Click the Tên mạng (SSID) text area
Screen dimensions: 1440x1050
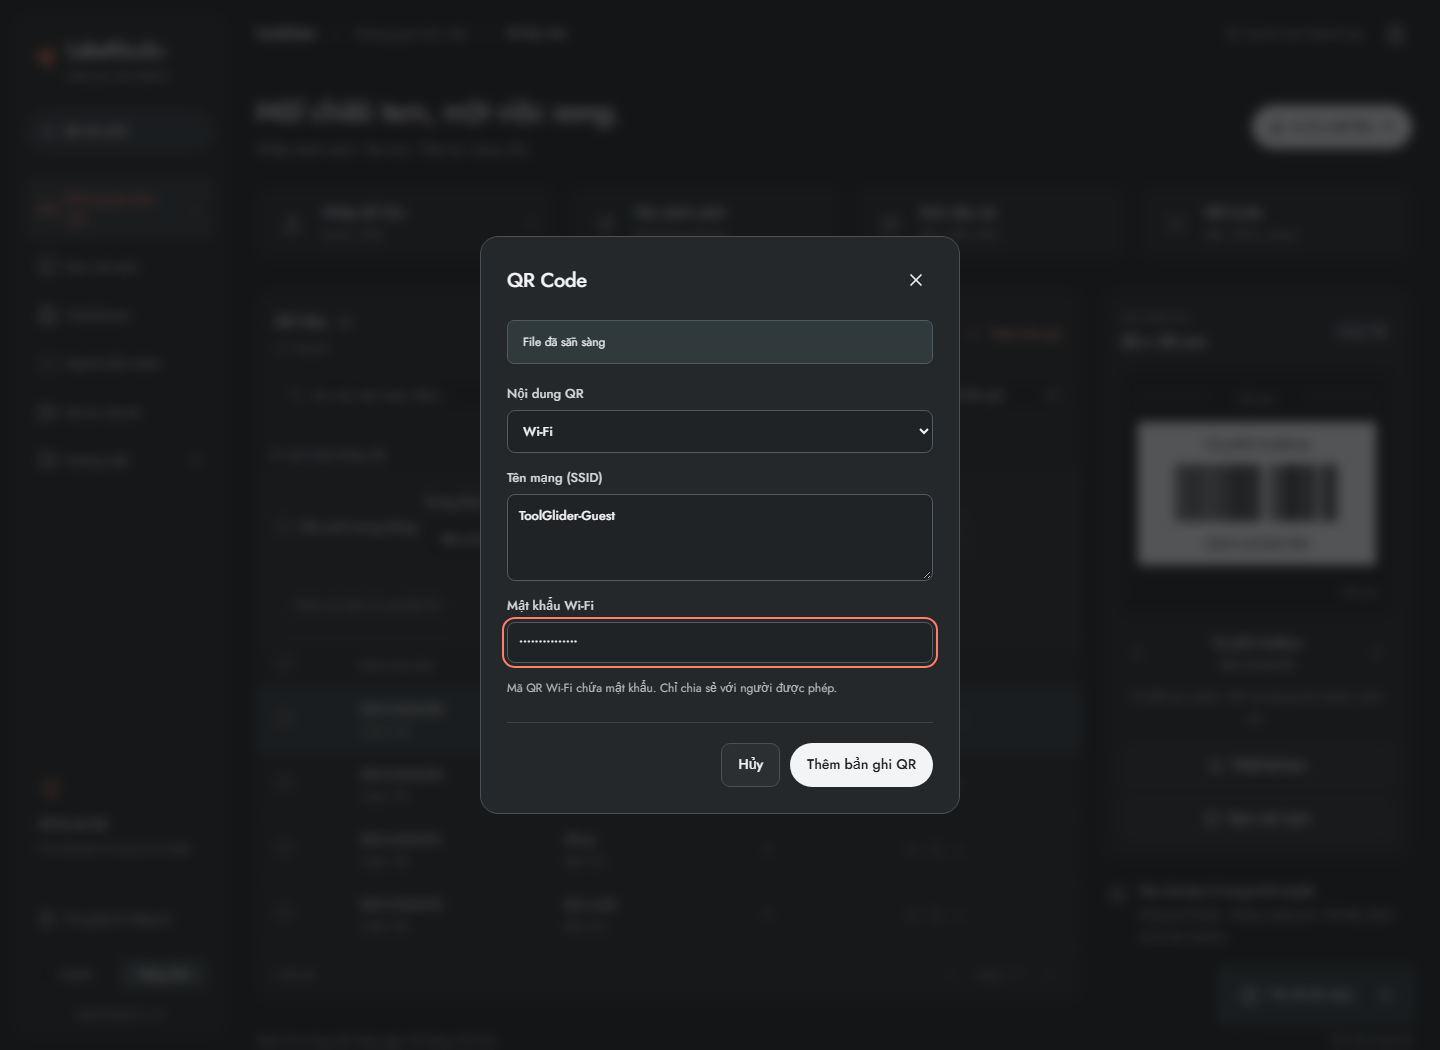pyautogui.click(x=720, y=537)
